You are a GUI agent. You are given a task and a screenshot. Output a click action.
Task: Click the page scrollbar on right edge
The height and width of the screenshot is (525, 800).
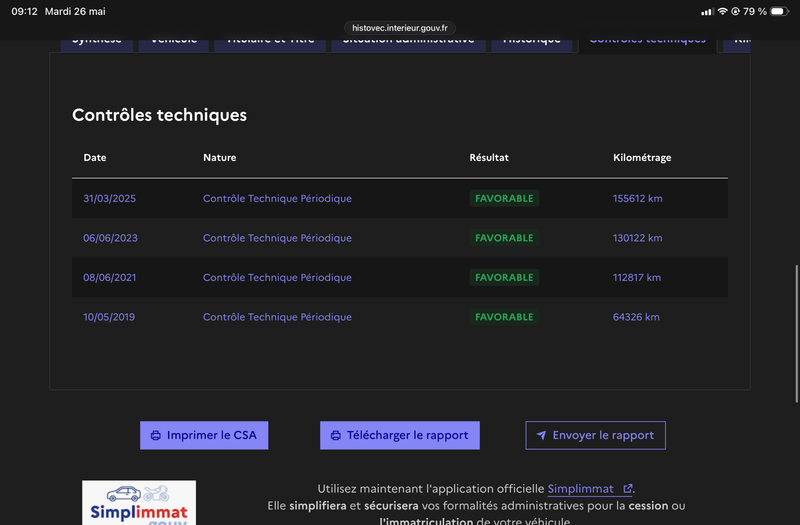click(x=796, y=334)
